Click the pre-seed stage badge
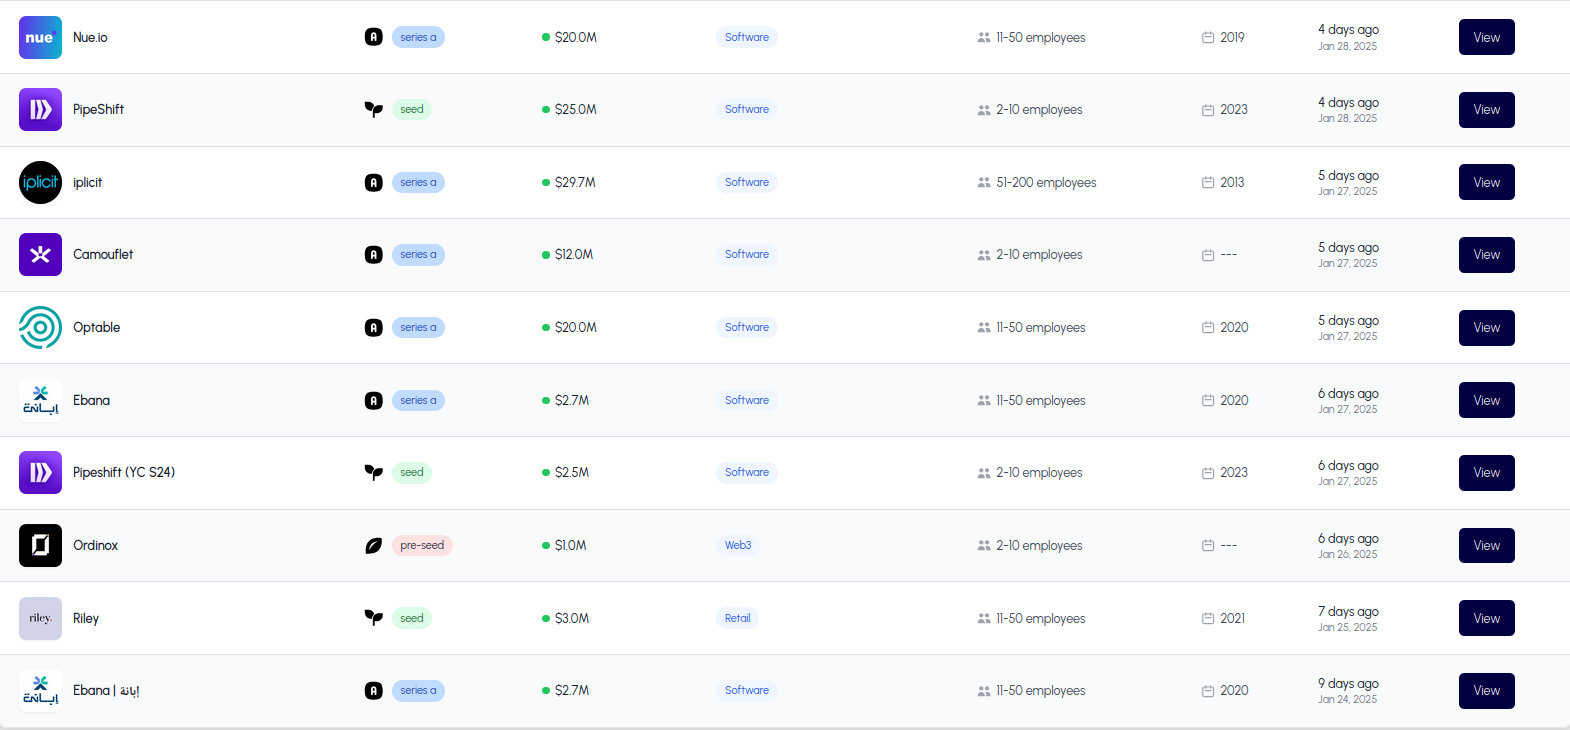 (422, 545)
